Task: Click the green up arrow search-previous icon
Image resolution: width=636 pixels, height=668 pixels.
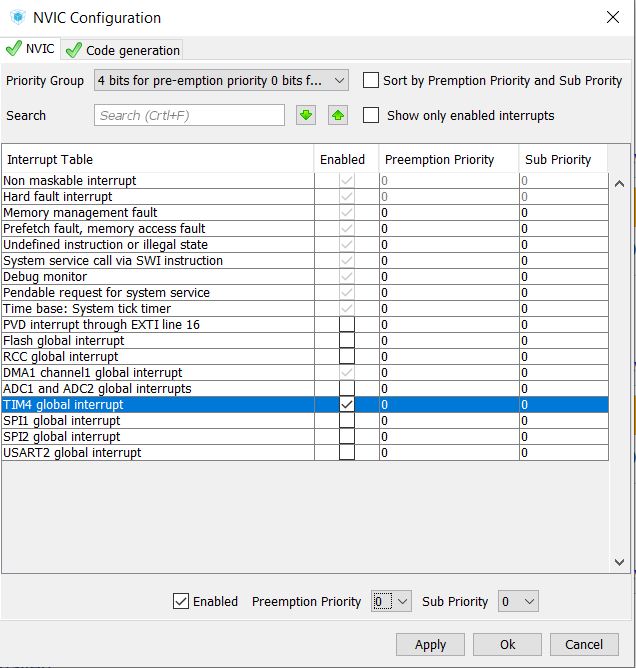Action: click(338, 115)
